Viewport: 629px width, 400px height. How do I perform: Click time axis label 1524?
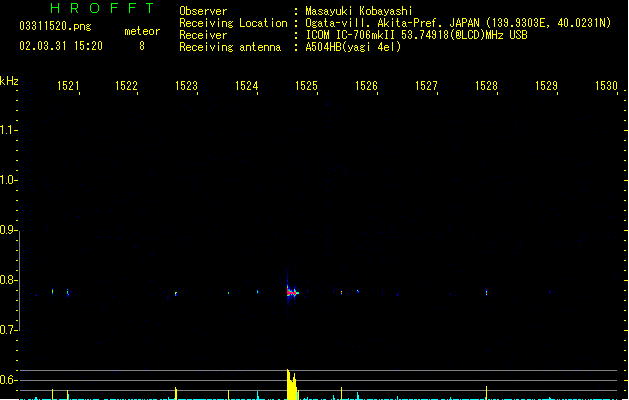246,86
